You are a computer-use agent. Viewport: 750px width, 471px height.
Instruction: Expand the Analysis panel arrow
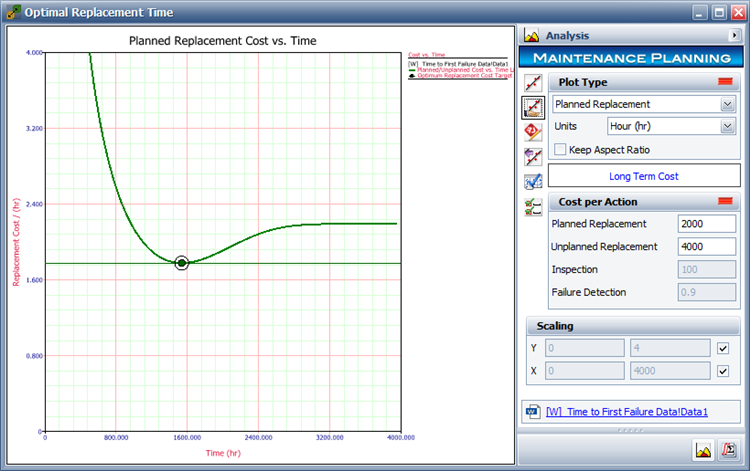(x=735, y=35)
